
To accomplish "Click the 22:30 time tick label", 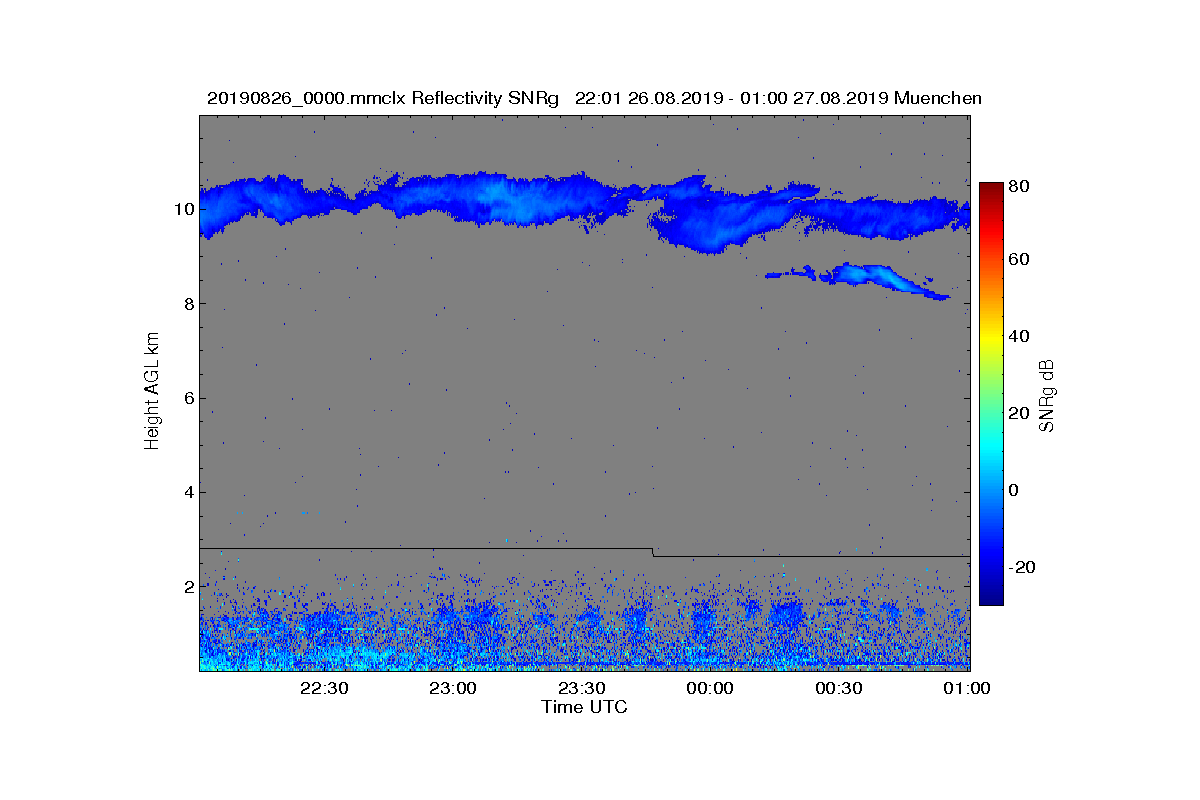I will tap(323, 688).
